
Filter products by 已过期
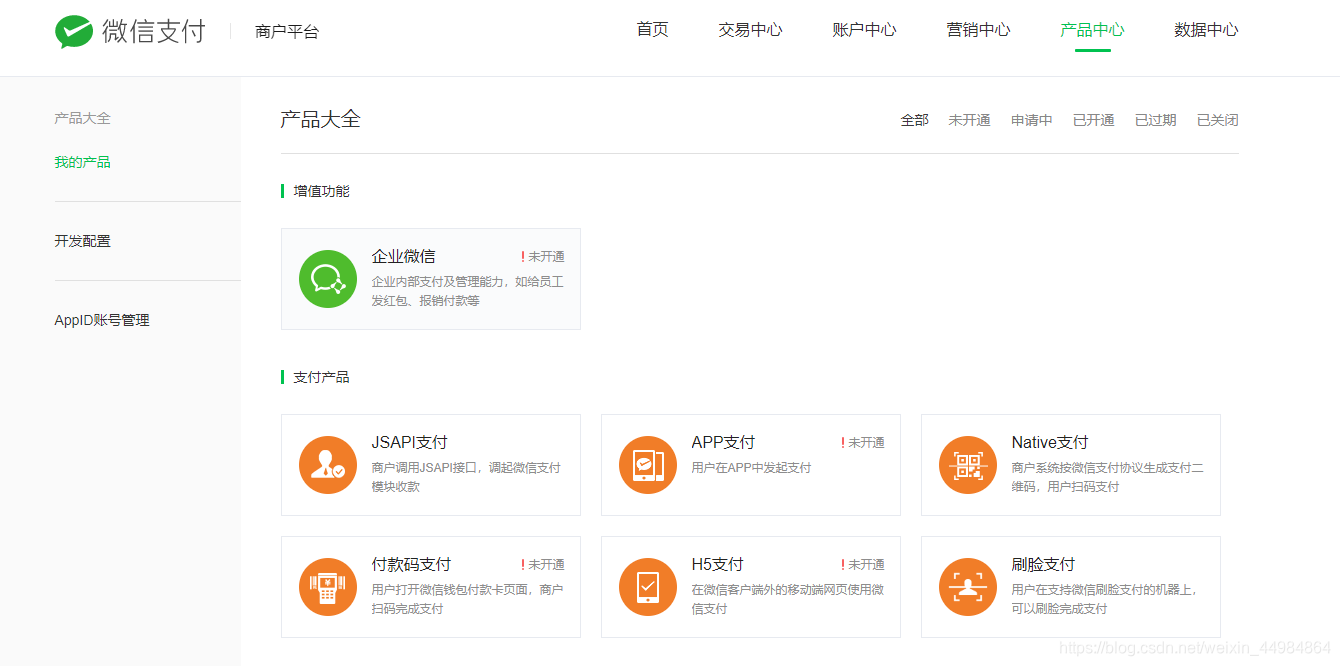[1155, 120]
